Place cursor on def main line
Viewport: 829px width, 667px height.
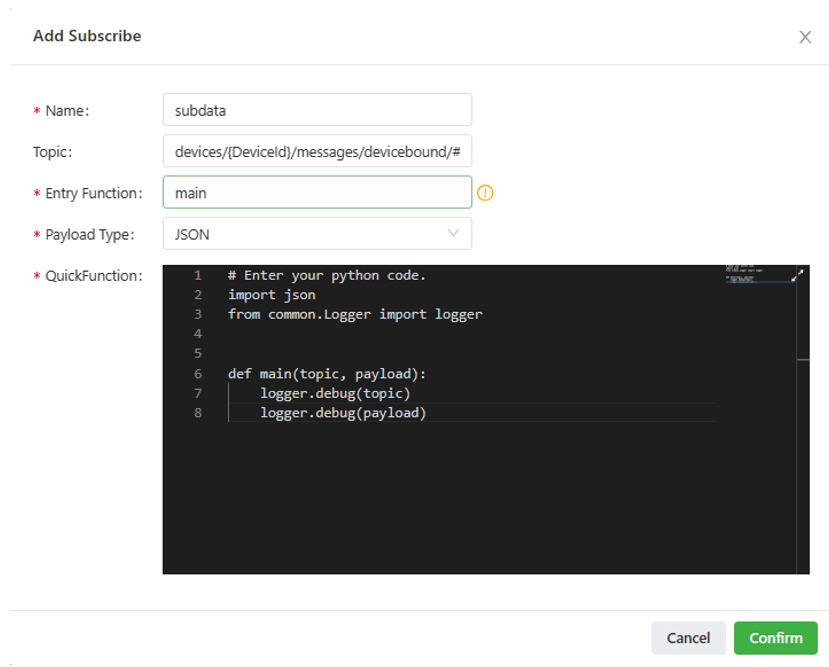pyautogui.click(x=326, y=374)
